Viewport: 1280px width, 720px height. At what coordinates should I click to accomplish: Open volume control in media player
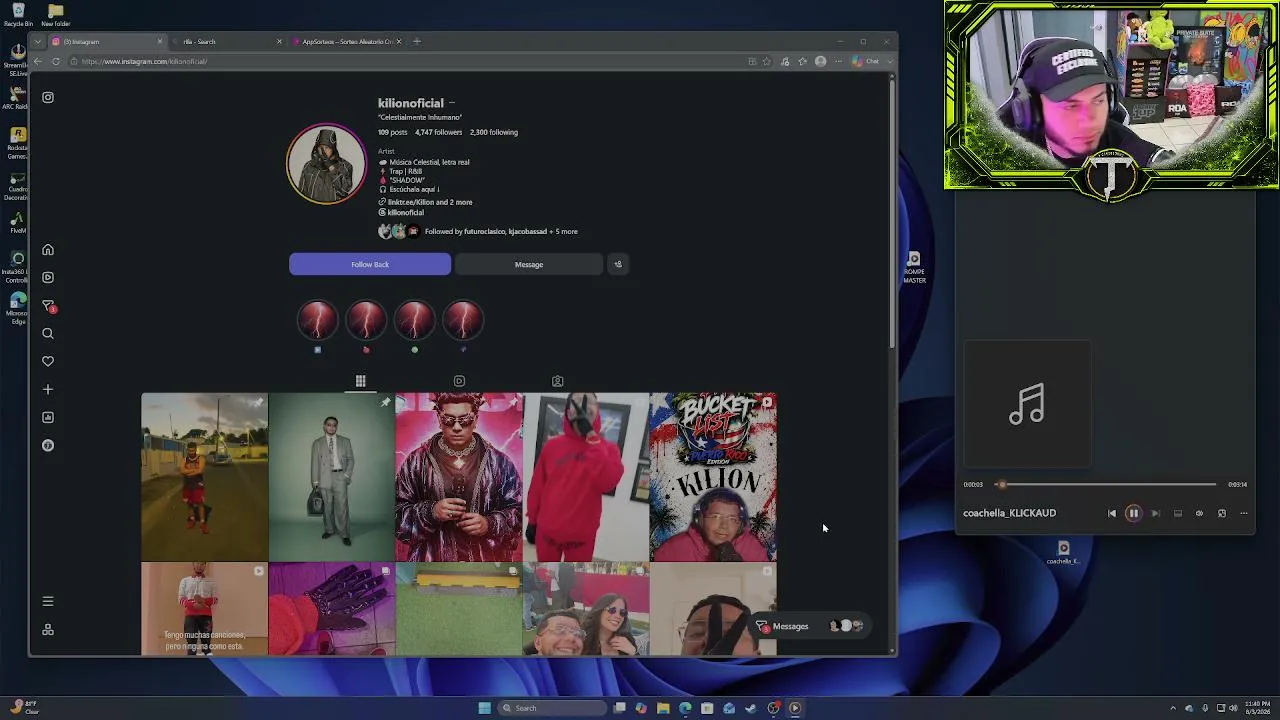(x=1200, y=513)
